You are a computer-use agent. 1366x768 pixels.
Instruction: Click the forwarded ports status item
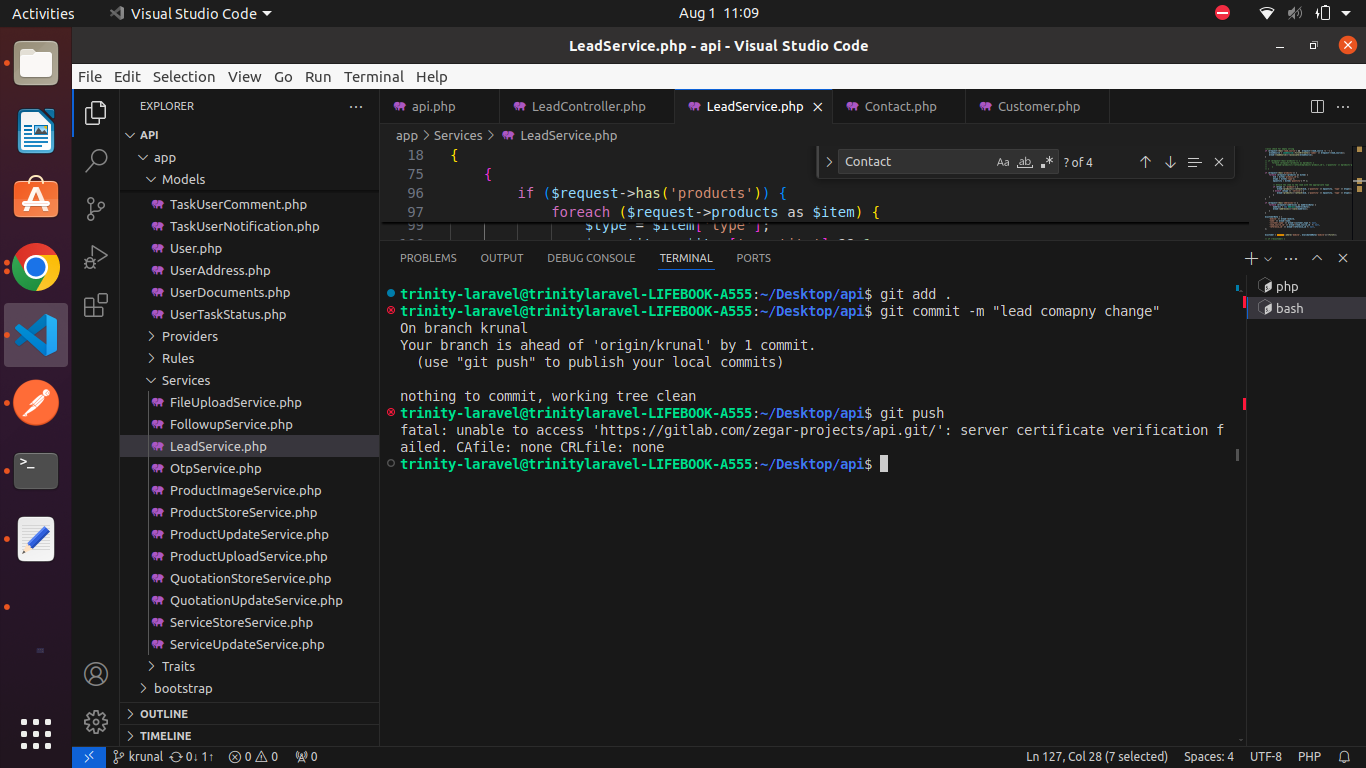tap(306, 757)
